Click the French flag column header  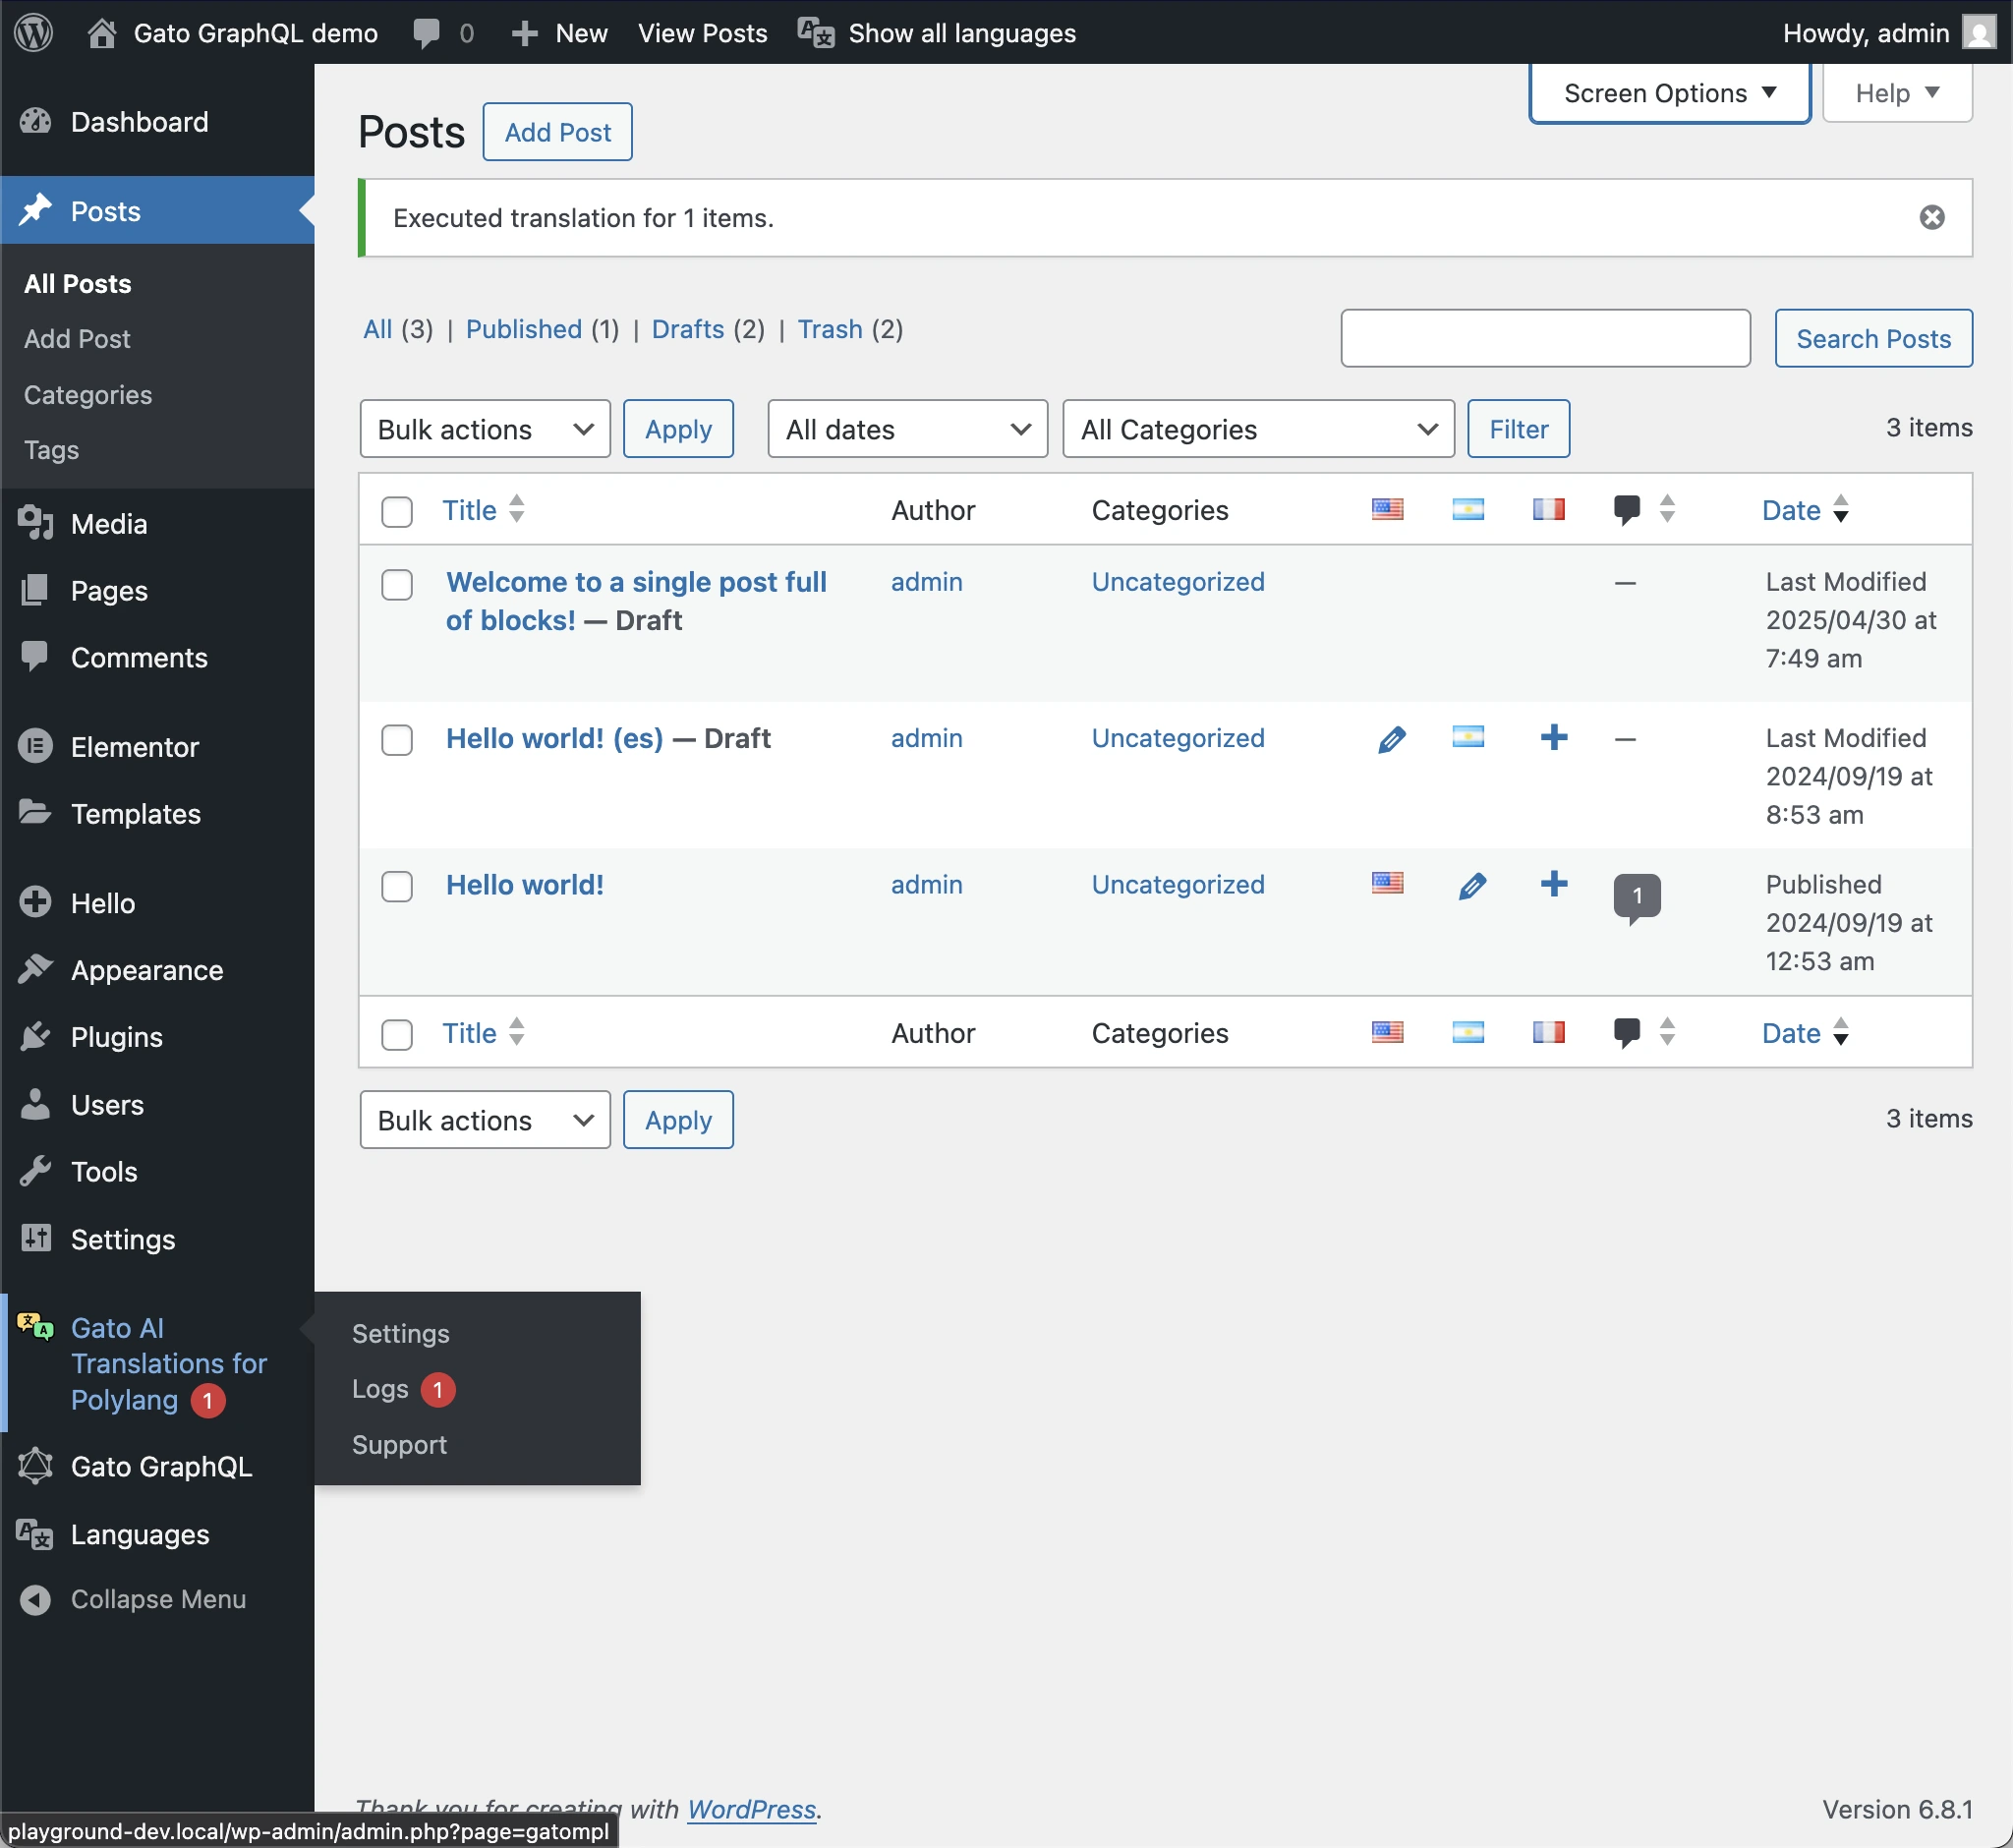click(x=1548, y=509)
